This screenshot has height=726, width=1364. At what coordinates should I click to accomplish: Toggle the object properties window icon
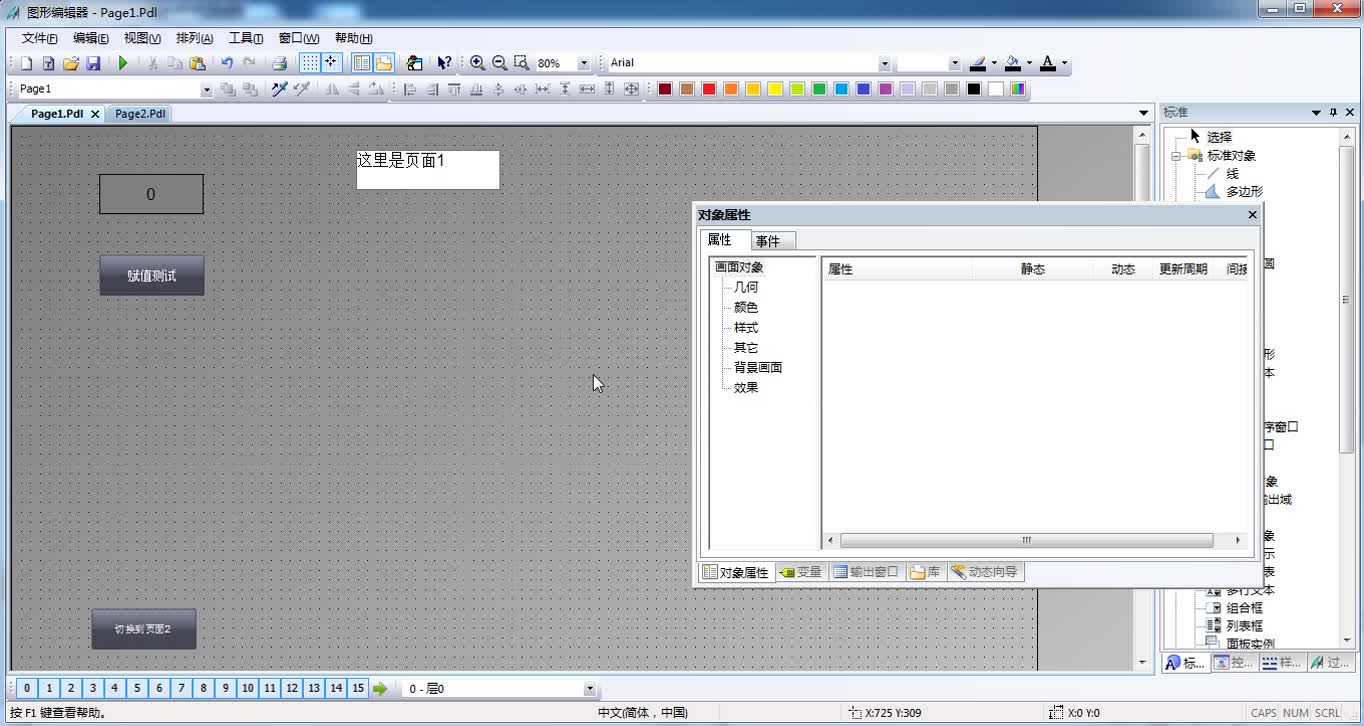tap(361, 63)
